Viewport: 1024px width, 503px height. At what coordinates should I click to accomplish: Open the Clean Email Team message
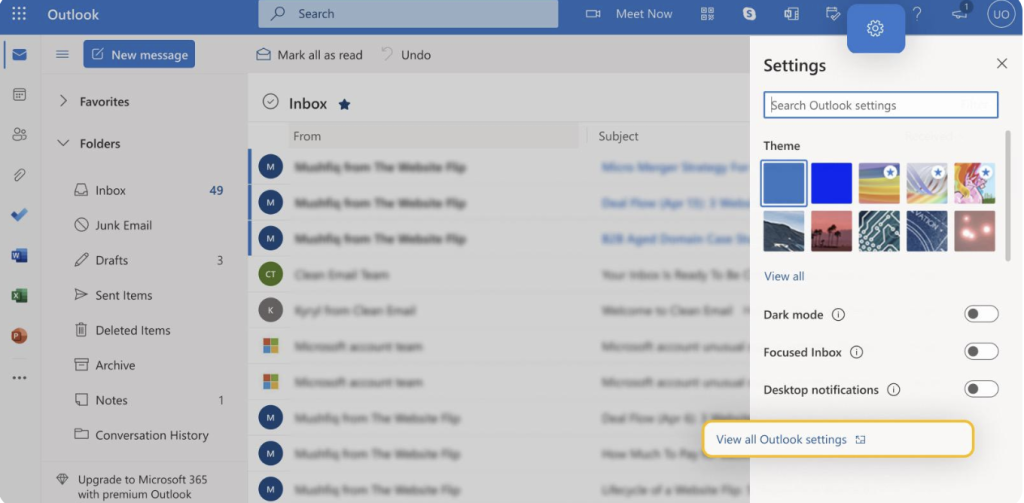tap(499, 275)
